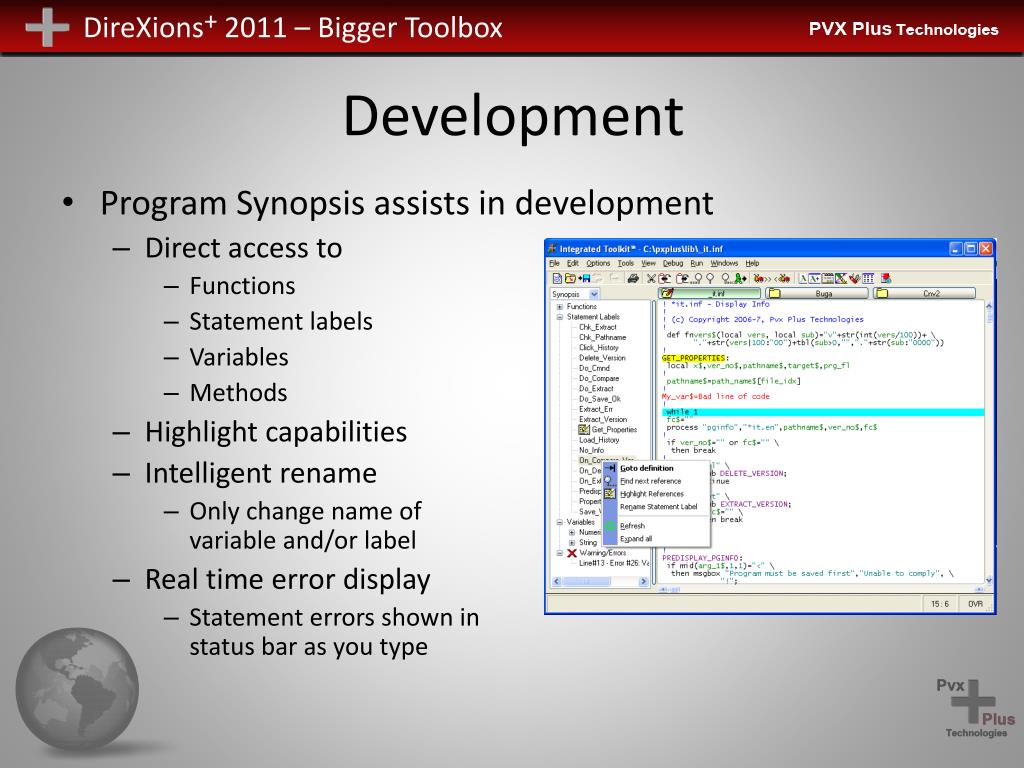Select No_Info statement label

[x=591, y=450]
